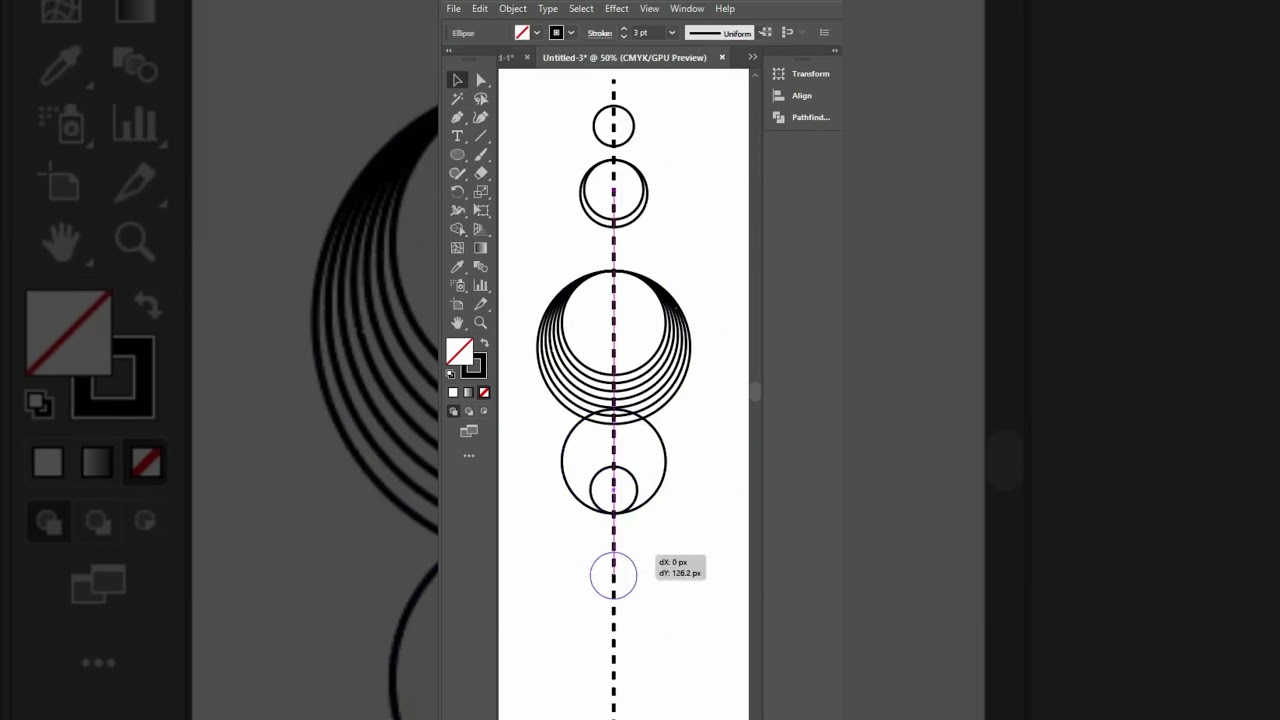Image resolution: width=1280 pixels, height=720 pixels.
Task: Select the Zoom tool
Action: [x=481, y=323]
